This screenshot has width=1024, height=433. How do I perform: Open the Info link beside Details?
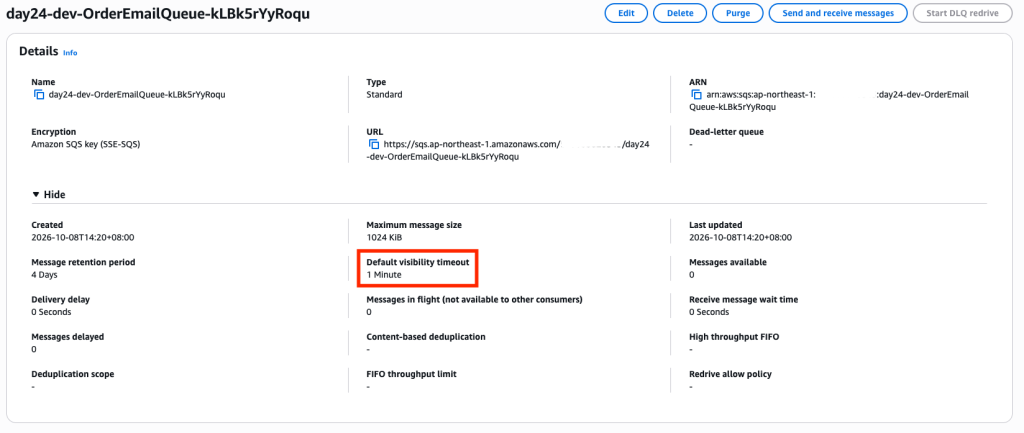coord(70,53)
